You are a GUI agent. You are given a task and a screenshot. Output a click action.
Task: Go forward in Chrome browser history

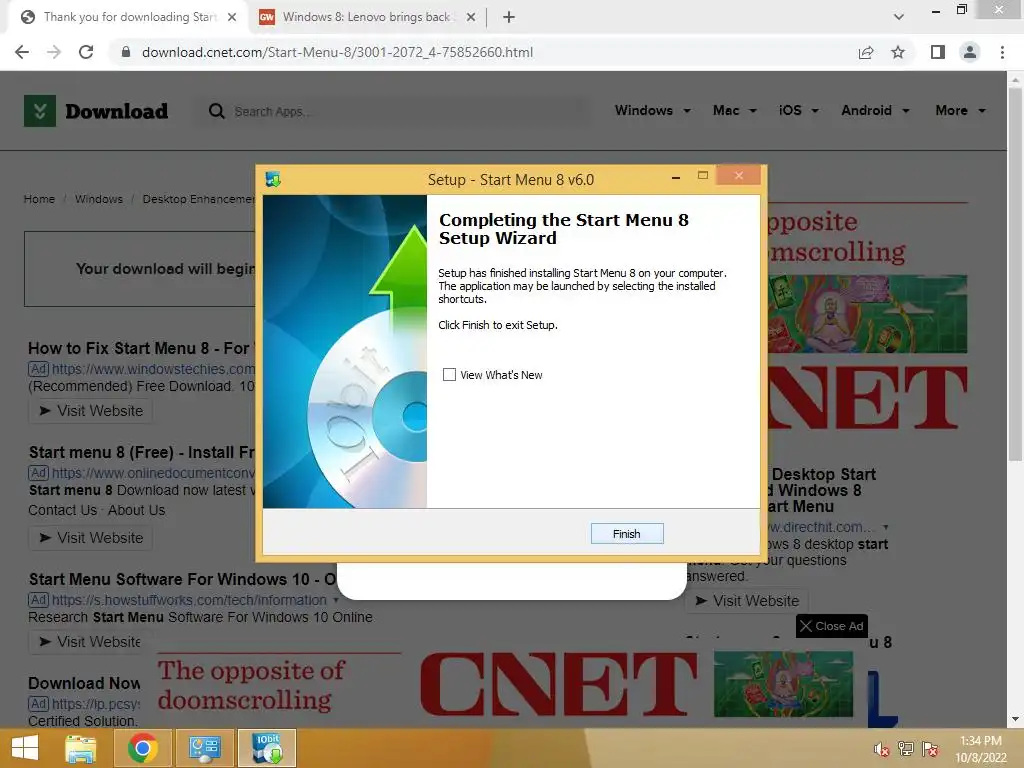54,52
